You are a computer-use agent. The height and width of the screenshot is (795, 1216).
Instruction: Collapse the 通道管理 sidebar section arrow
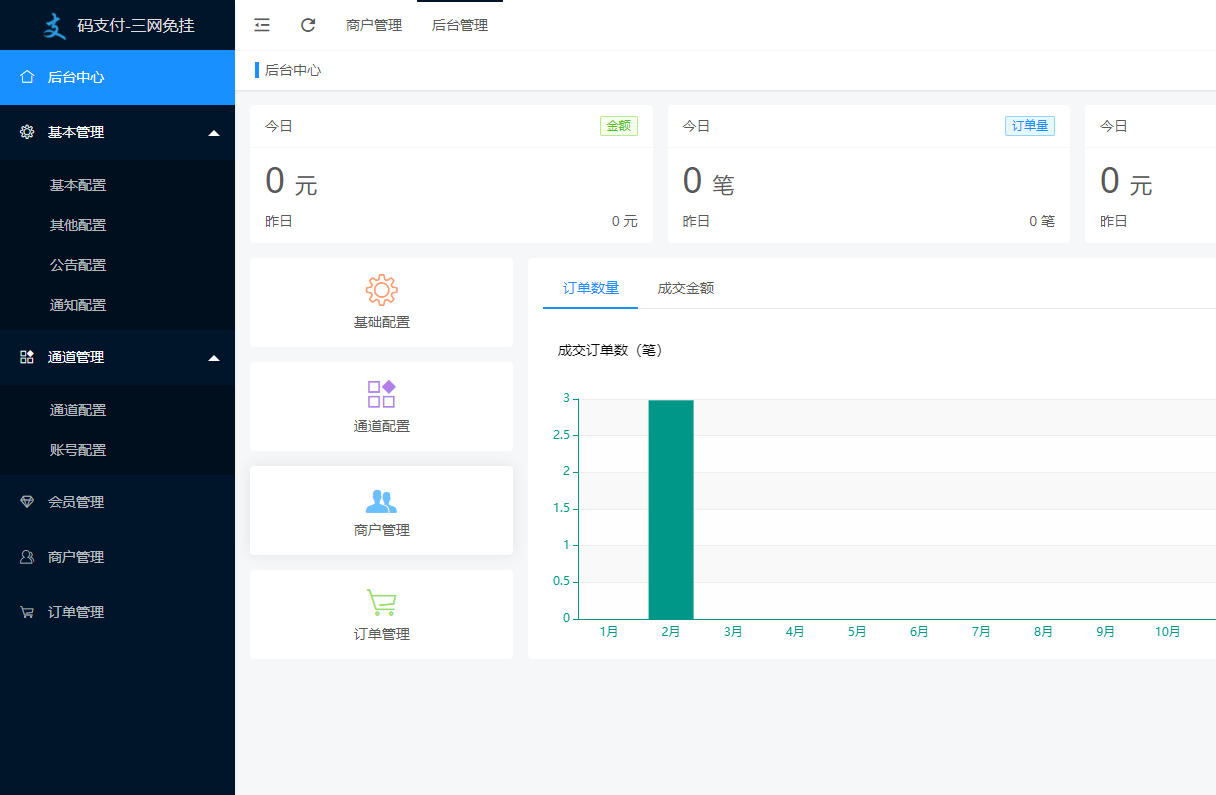[x=214, y=358]
